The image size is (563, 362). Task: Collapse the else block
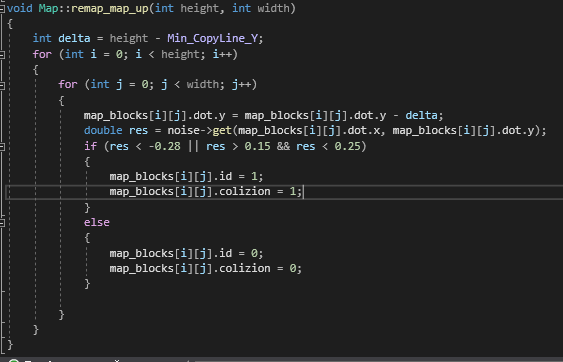[x=2, y=223]
